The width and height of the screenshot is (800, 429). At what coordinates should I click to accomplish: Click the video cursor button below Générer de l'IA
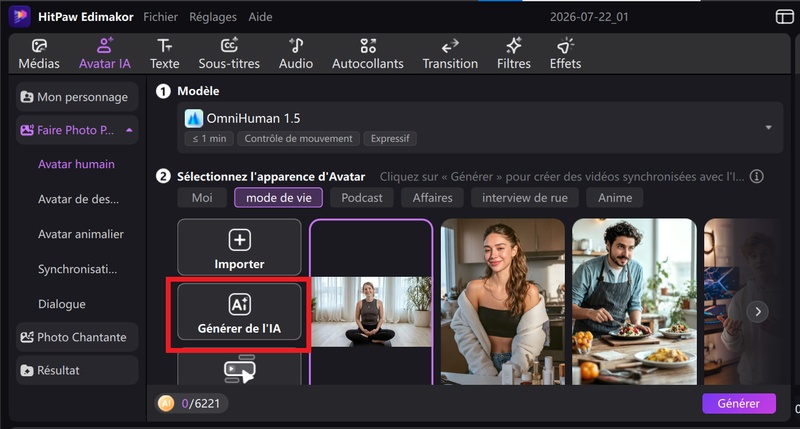(x=239, y=369)
